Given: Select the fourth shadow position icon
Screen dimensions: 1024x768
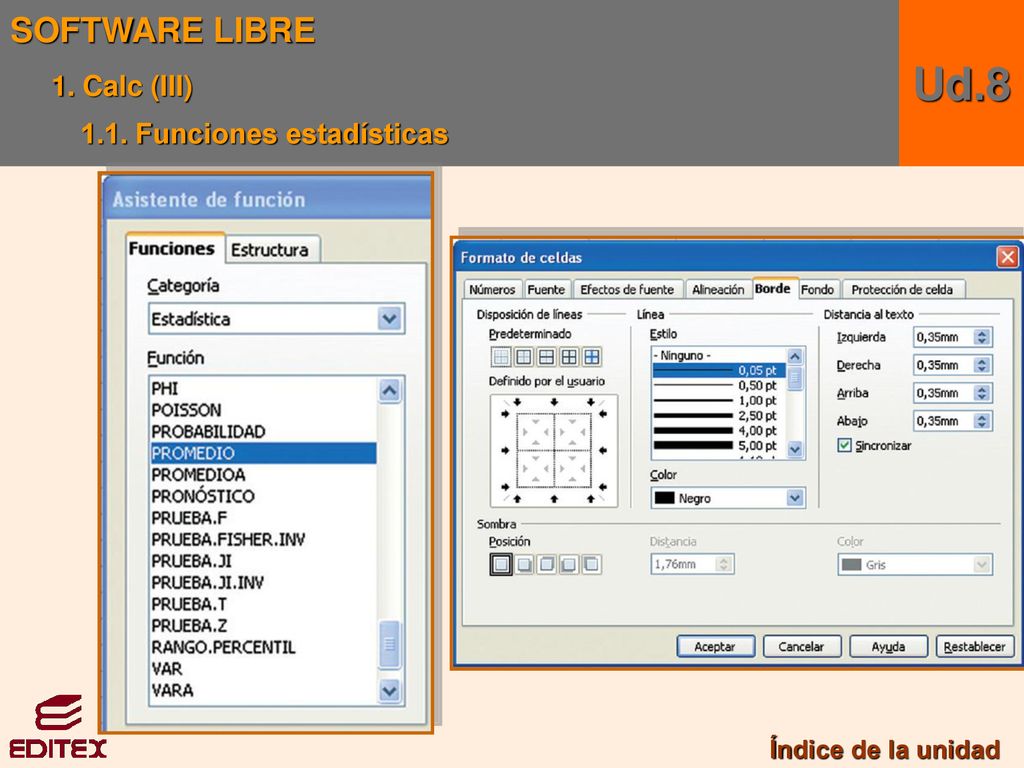Looking at the screenshot, I should tap(569, 564).
